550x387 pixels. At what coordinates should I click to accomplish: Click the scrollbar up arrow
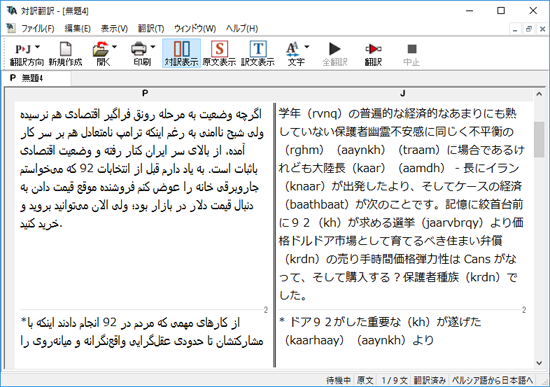(x=539, y=94)
